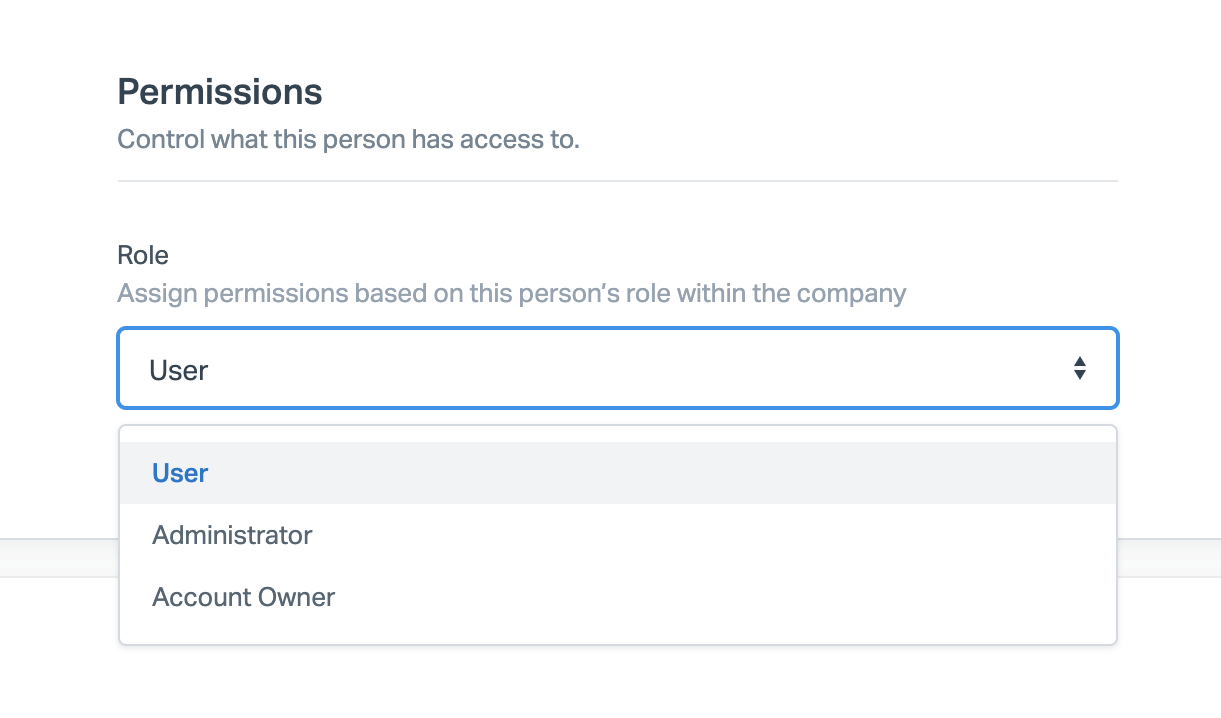Click downward triangle of the Role caret
The image size is (1221, 718).
tap(1079, 375)
